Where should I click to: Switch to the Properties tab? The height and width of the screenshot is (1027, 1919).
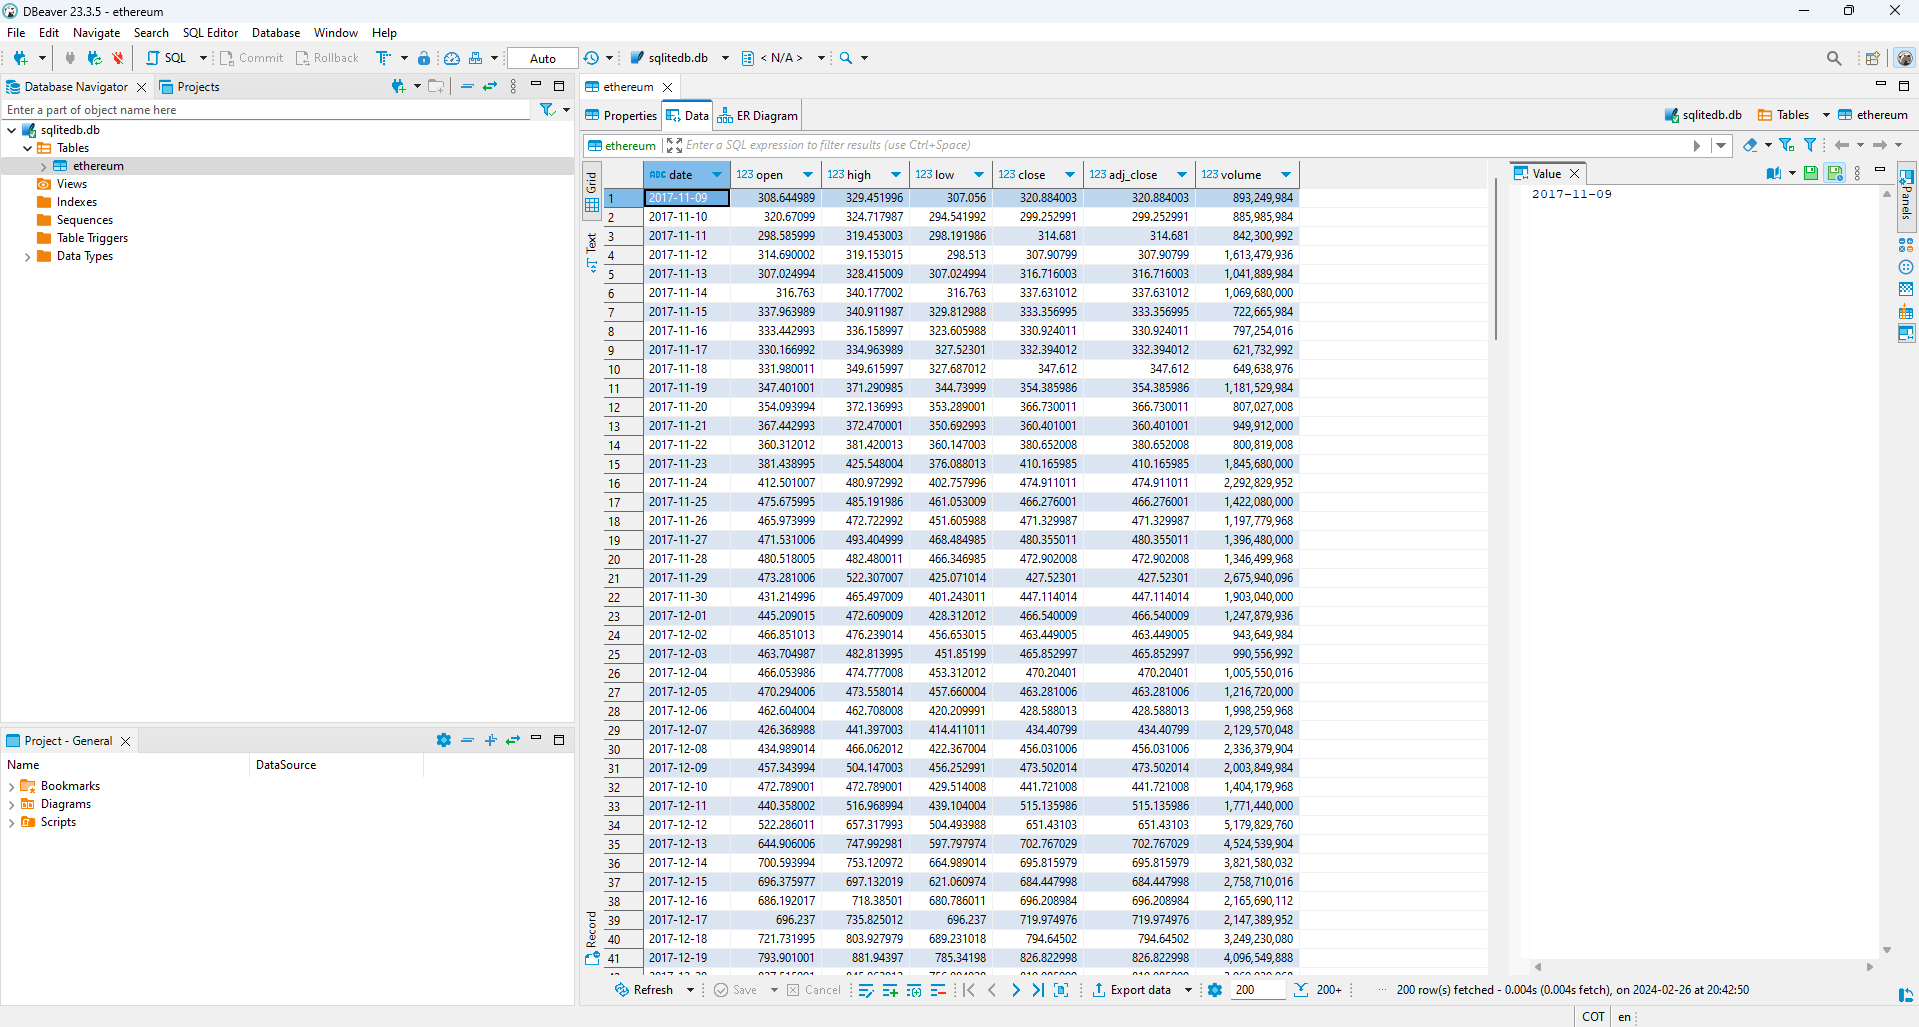point(621,116)
